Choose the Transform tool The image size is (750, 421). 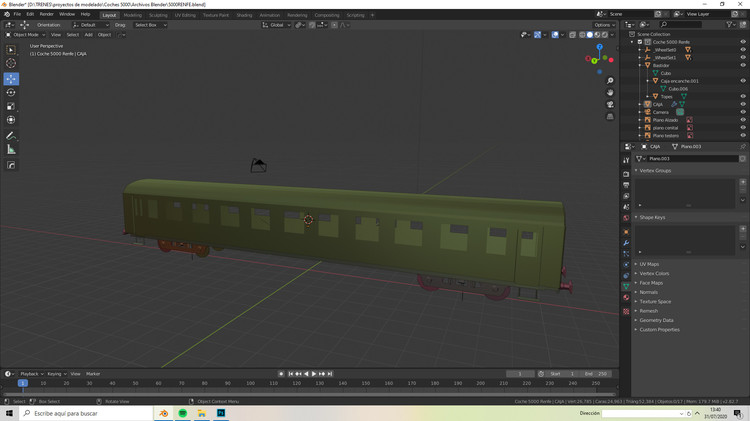pos(11,120)
